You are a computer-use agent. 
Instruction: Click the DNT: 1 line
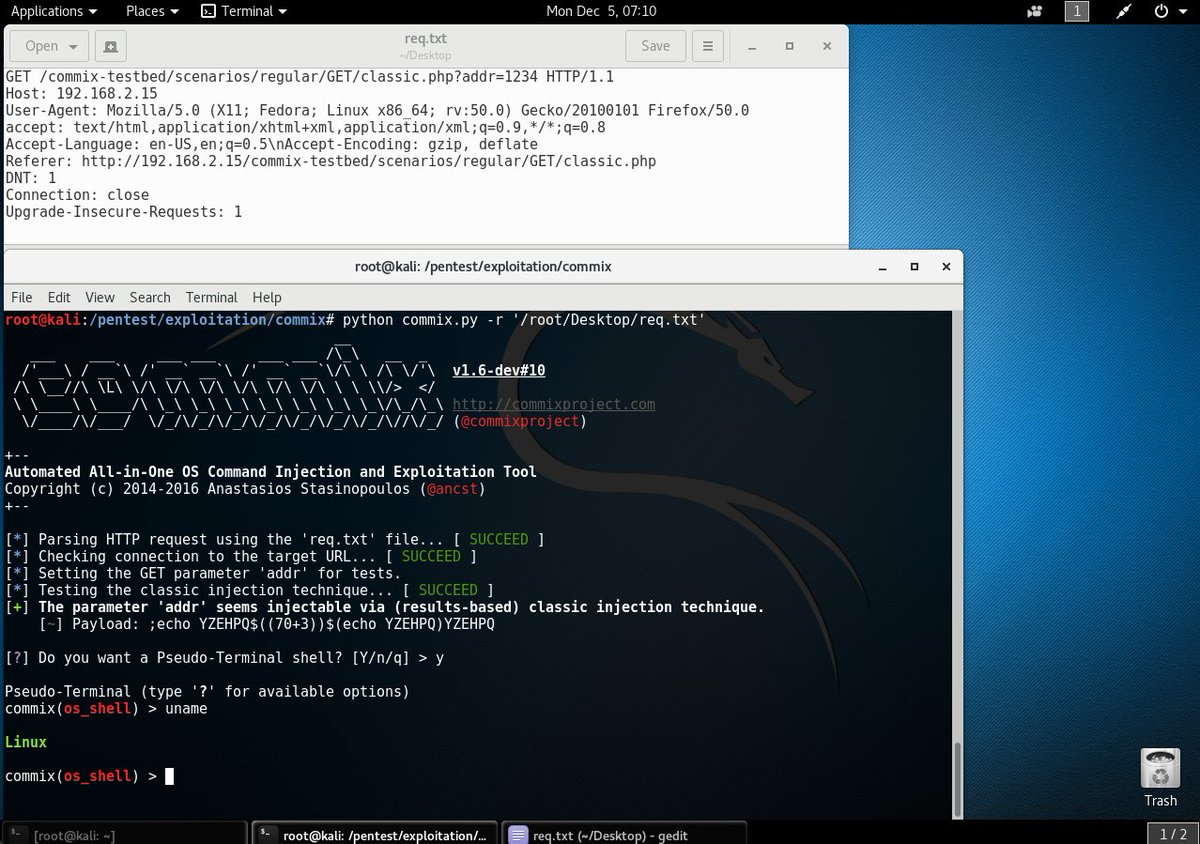coord(31,178)
